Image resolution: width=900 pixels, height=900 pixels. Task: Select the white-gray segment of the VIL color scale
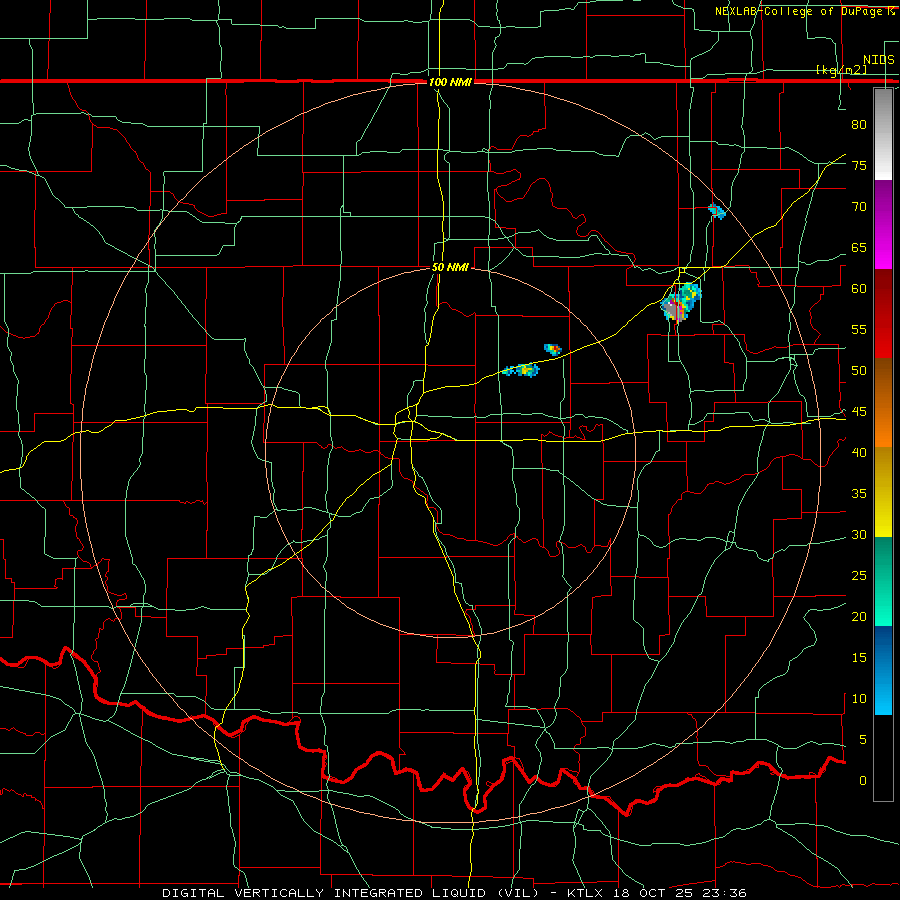point(883,134)
